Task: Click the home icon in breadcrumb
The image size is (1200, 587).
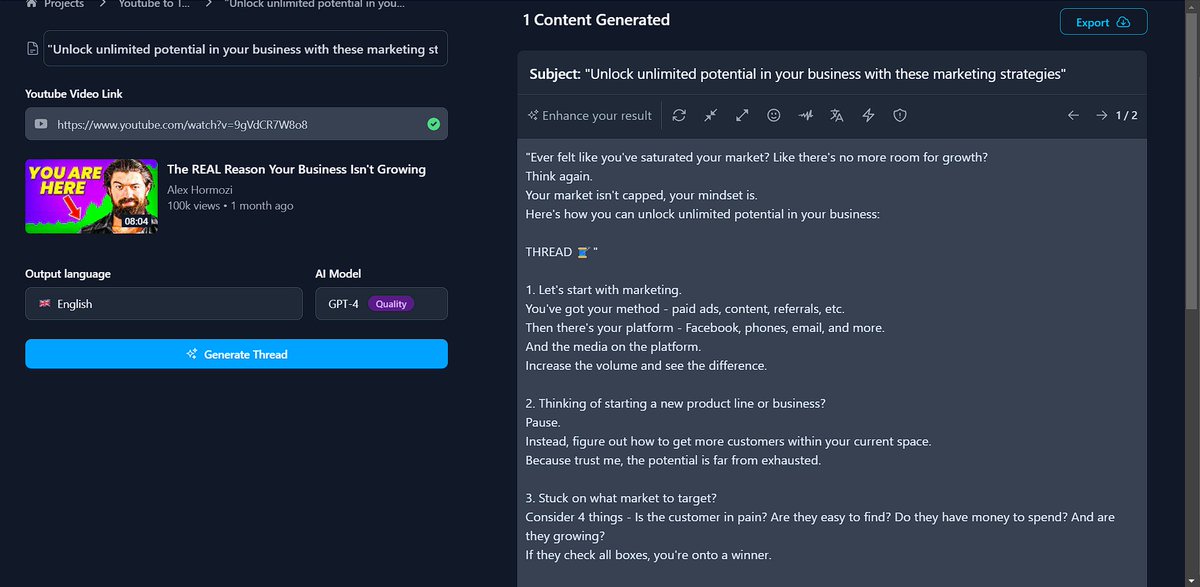Action: pos(31,5)
